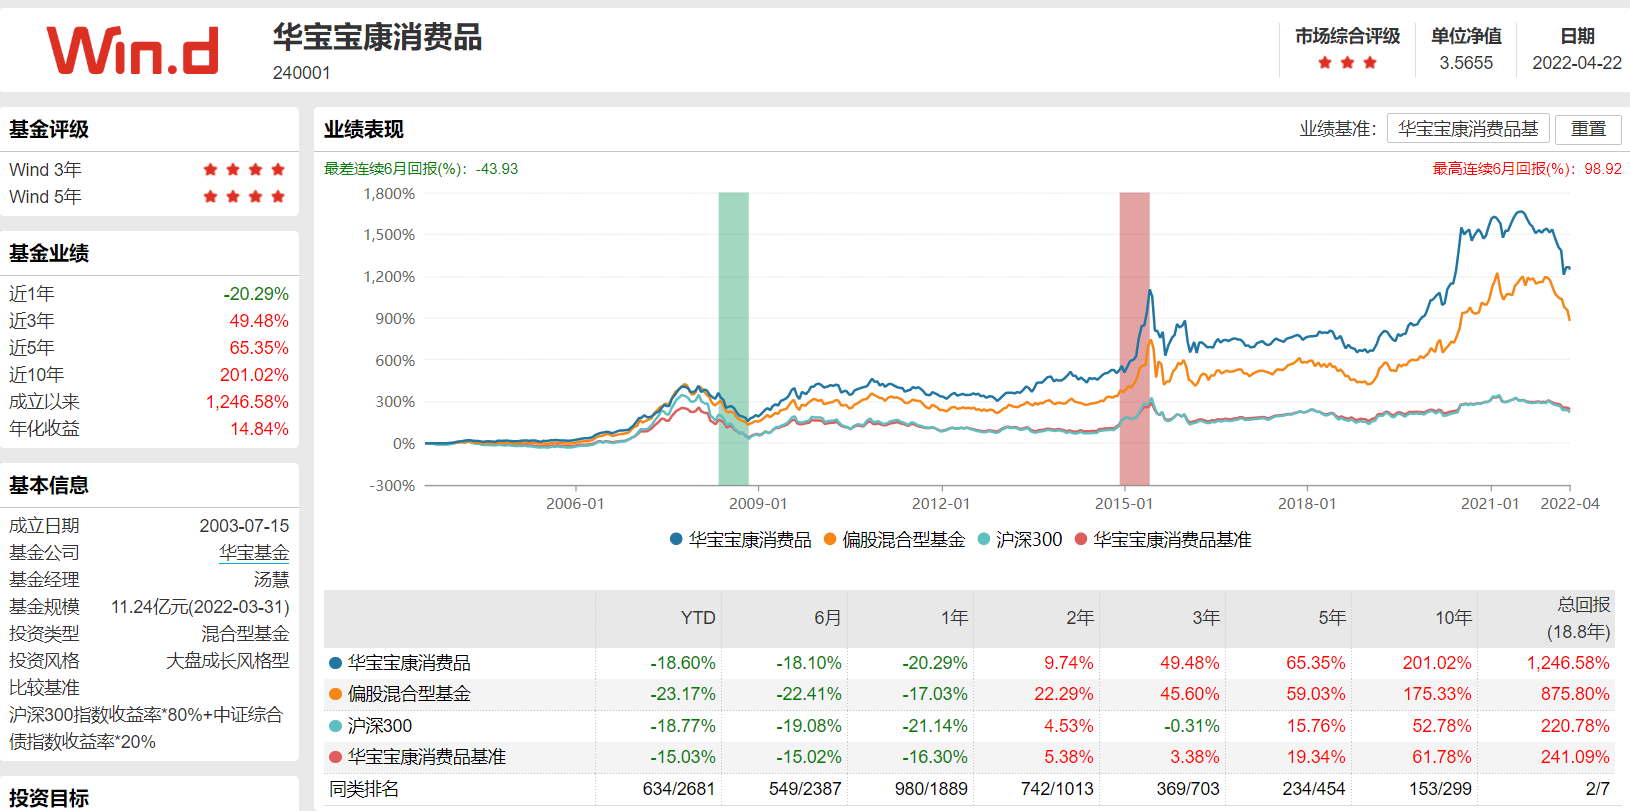Screen dimensions: 1630x811
Task: Click the red dot beside 华宝宝康消费品基准 row
Action: 335,757
